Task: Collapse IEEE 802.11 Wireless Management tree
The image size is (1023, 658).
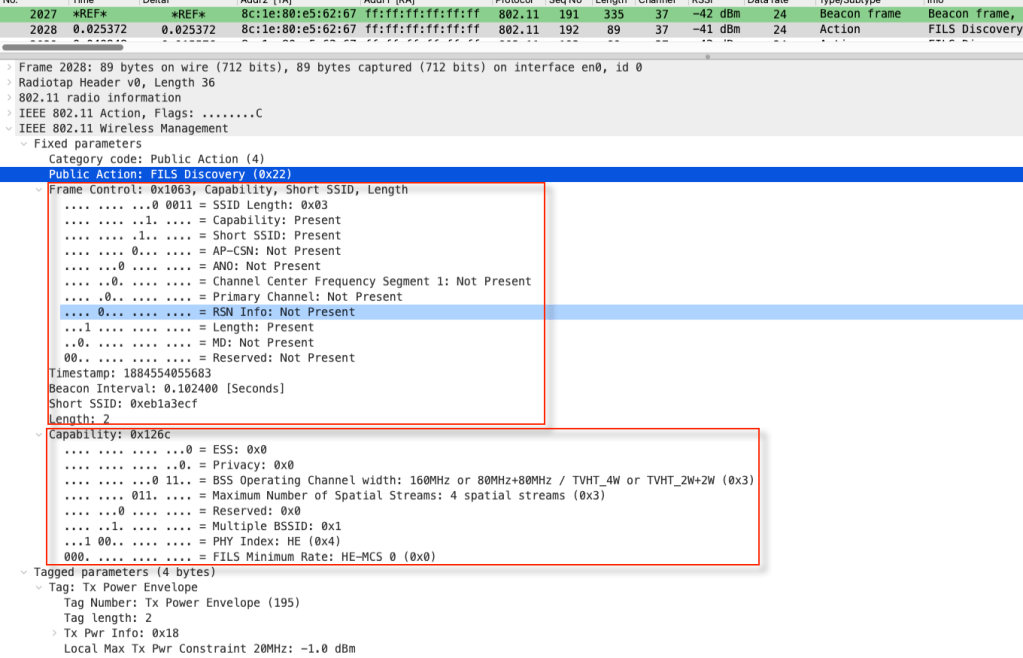Action: point(9,128)
